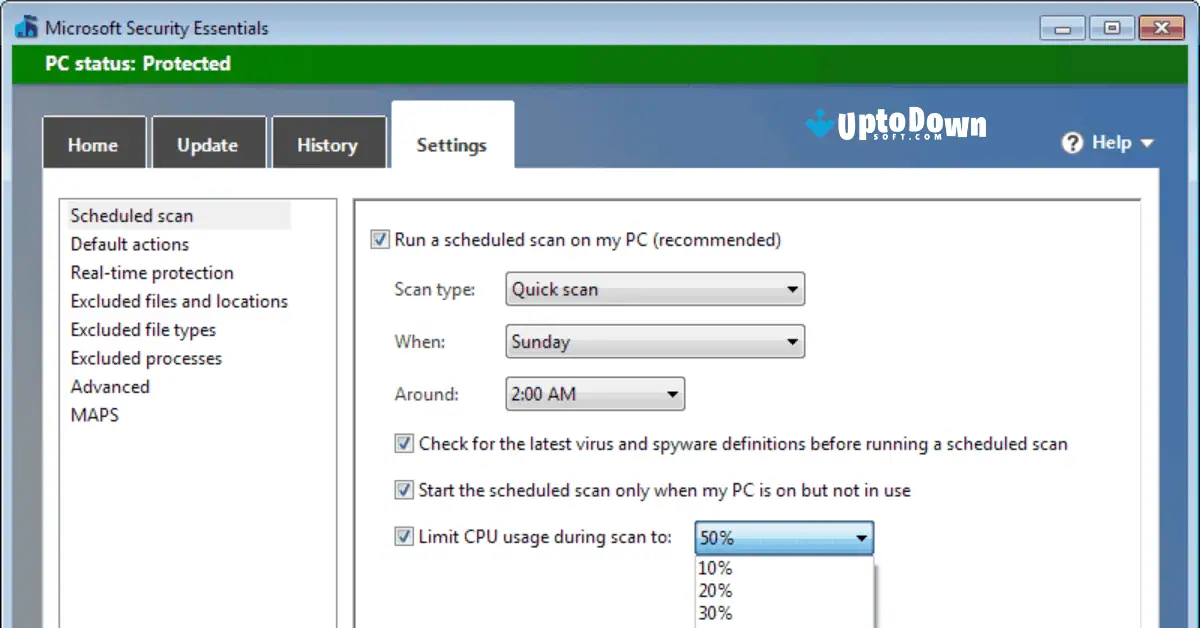
Task: Uncheck Run a scheduled scan on my PC
Action: tap(379, 239)
